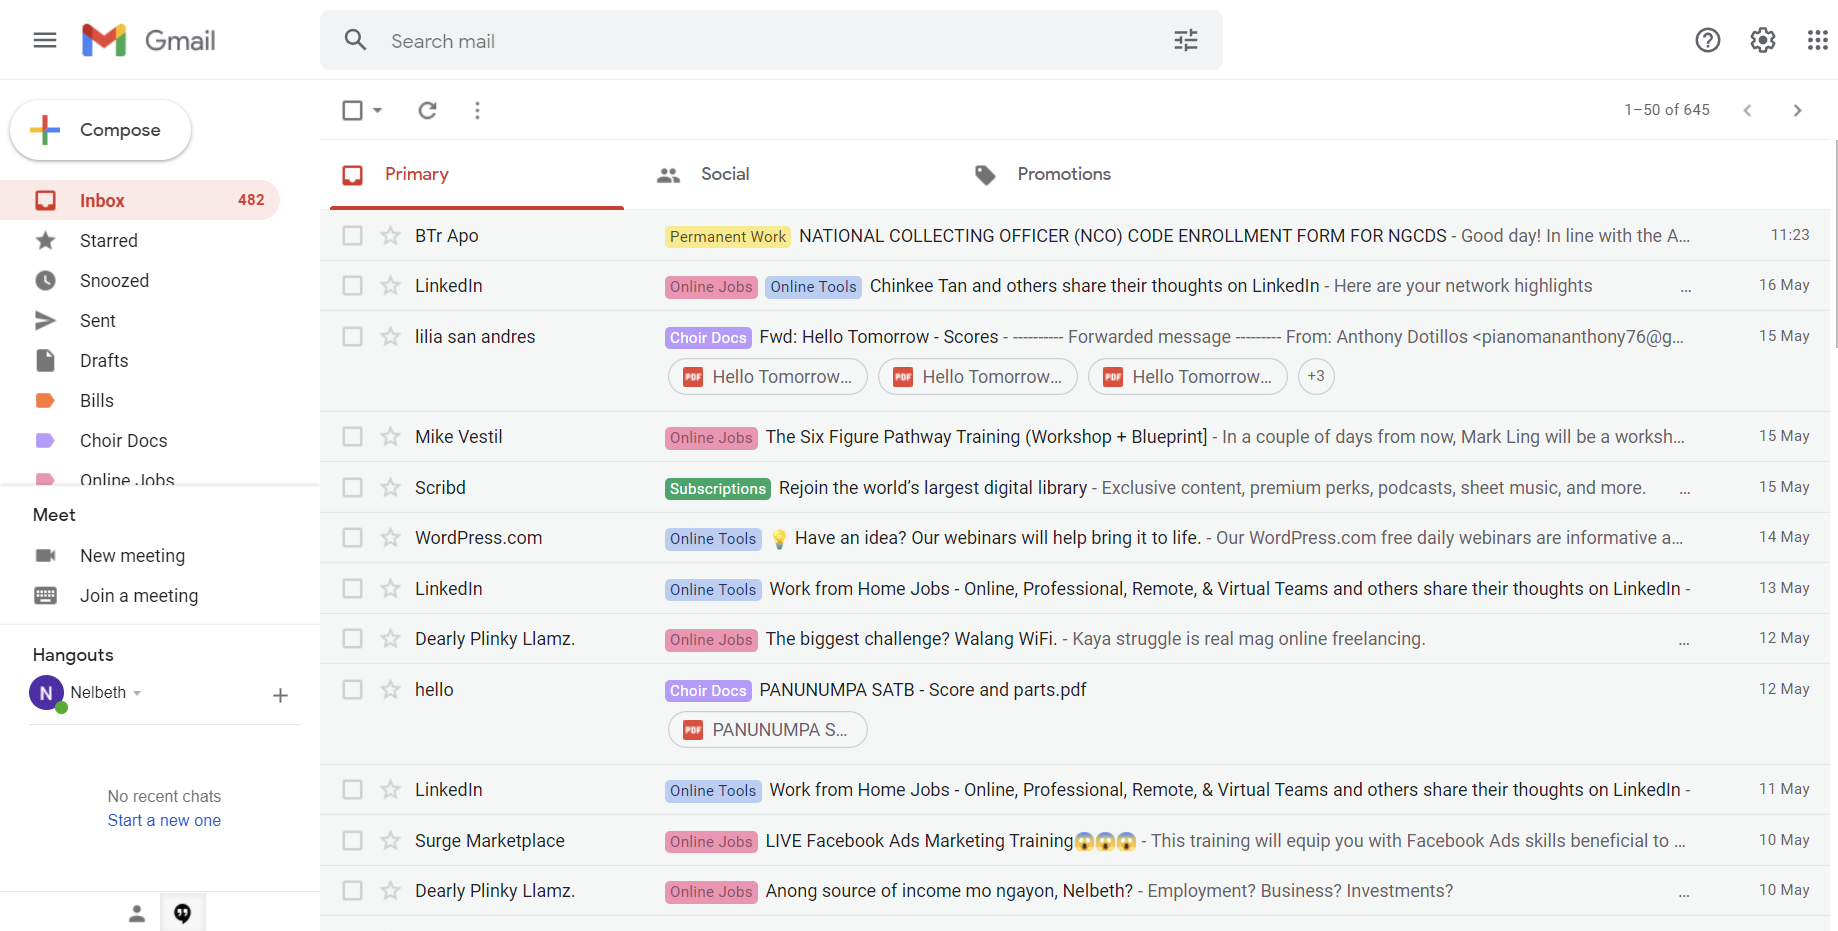
Task: Go to newer emails page
Action: tap(1747, 110)
